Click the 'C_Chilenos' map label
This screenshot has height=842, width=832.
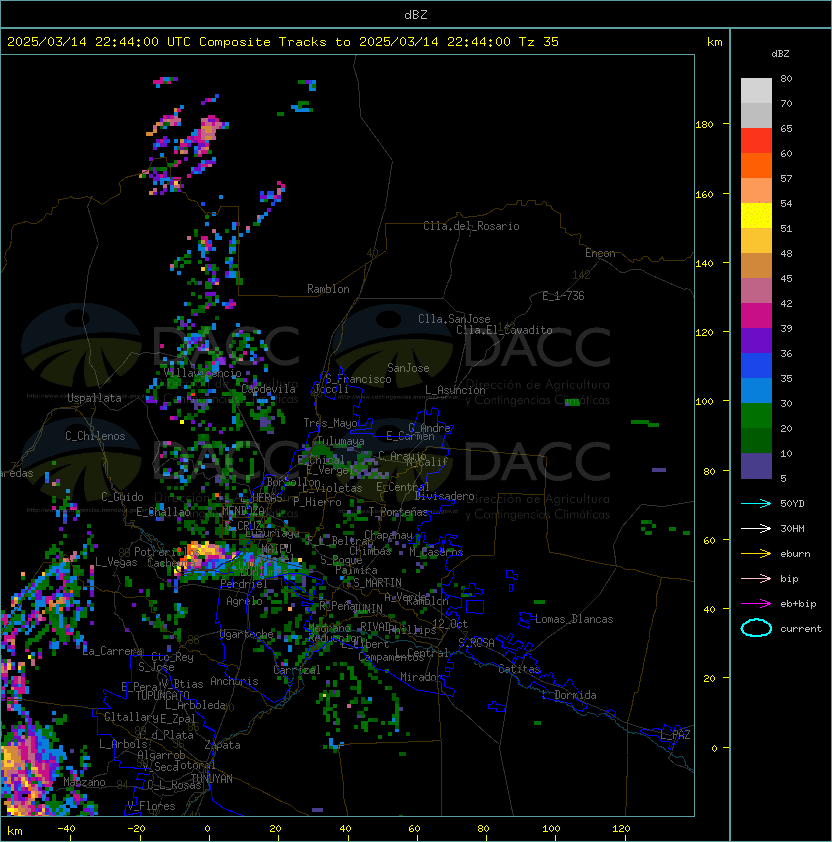(x=95, y=436)
